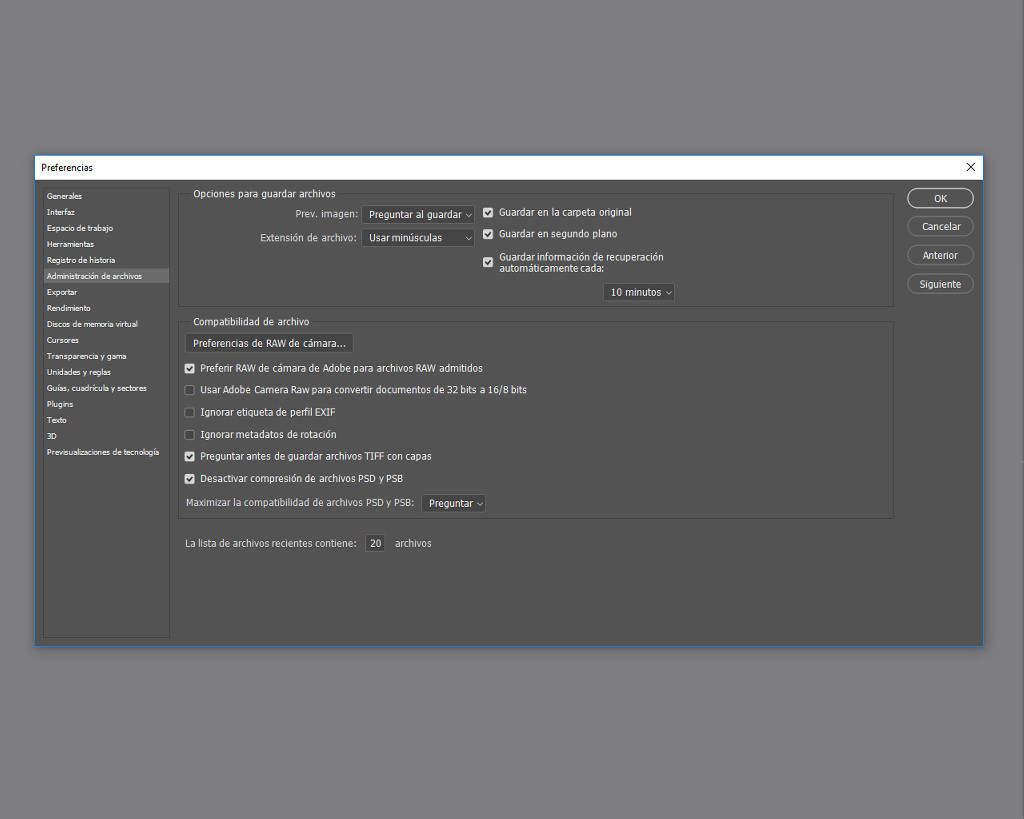Image resolution: width=1024 pixels, height=819 pixels.
Task: Open 'Discos de memoria virtual' settings
Action: 92,324
